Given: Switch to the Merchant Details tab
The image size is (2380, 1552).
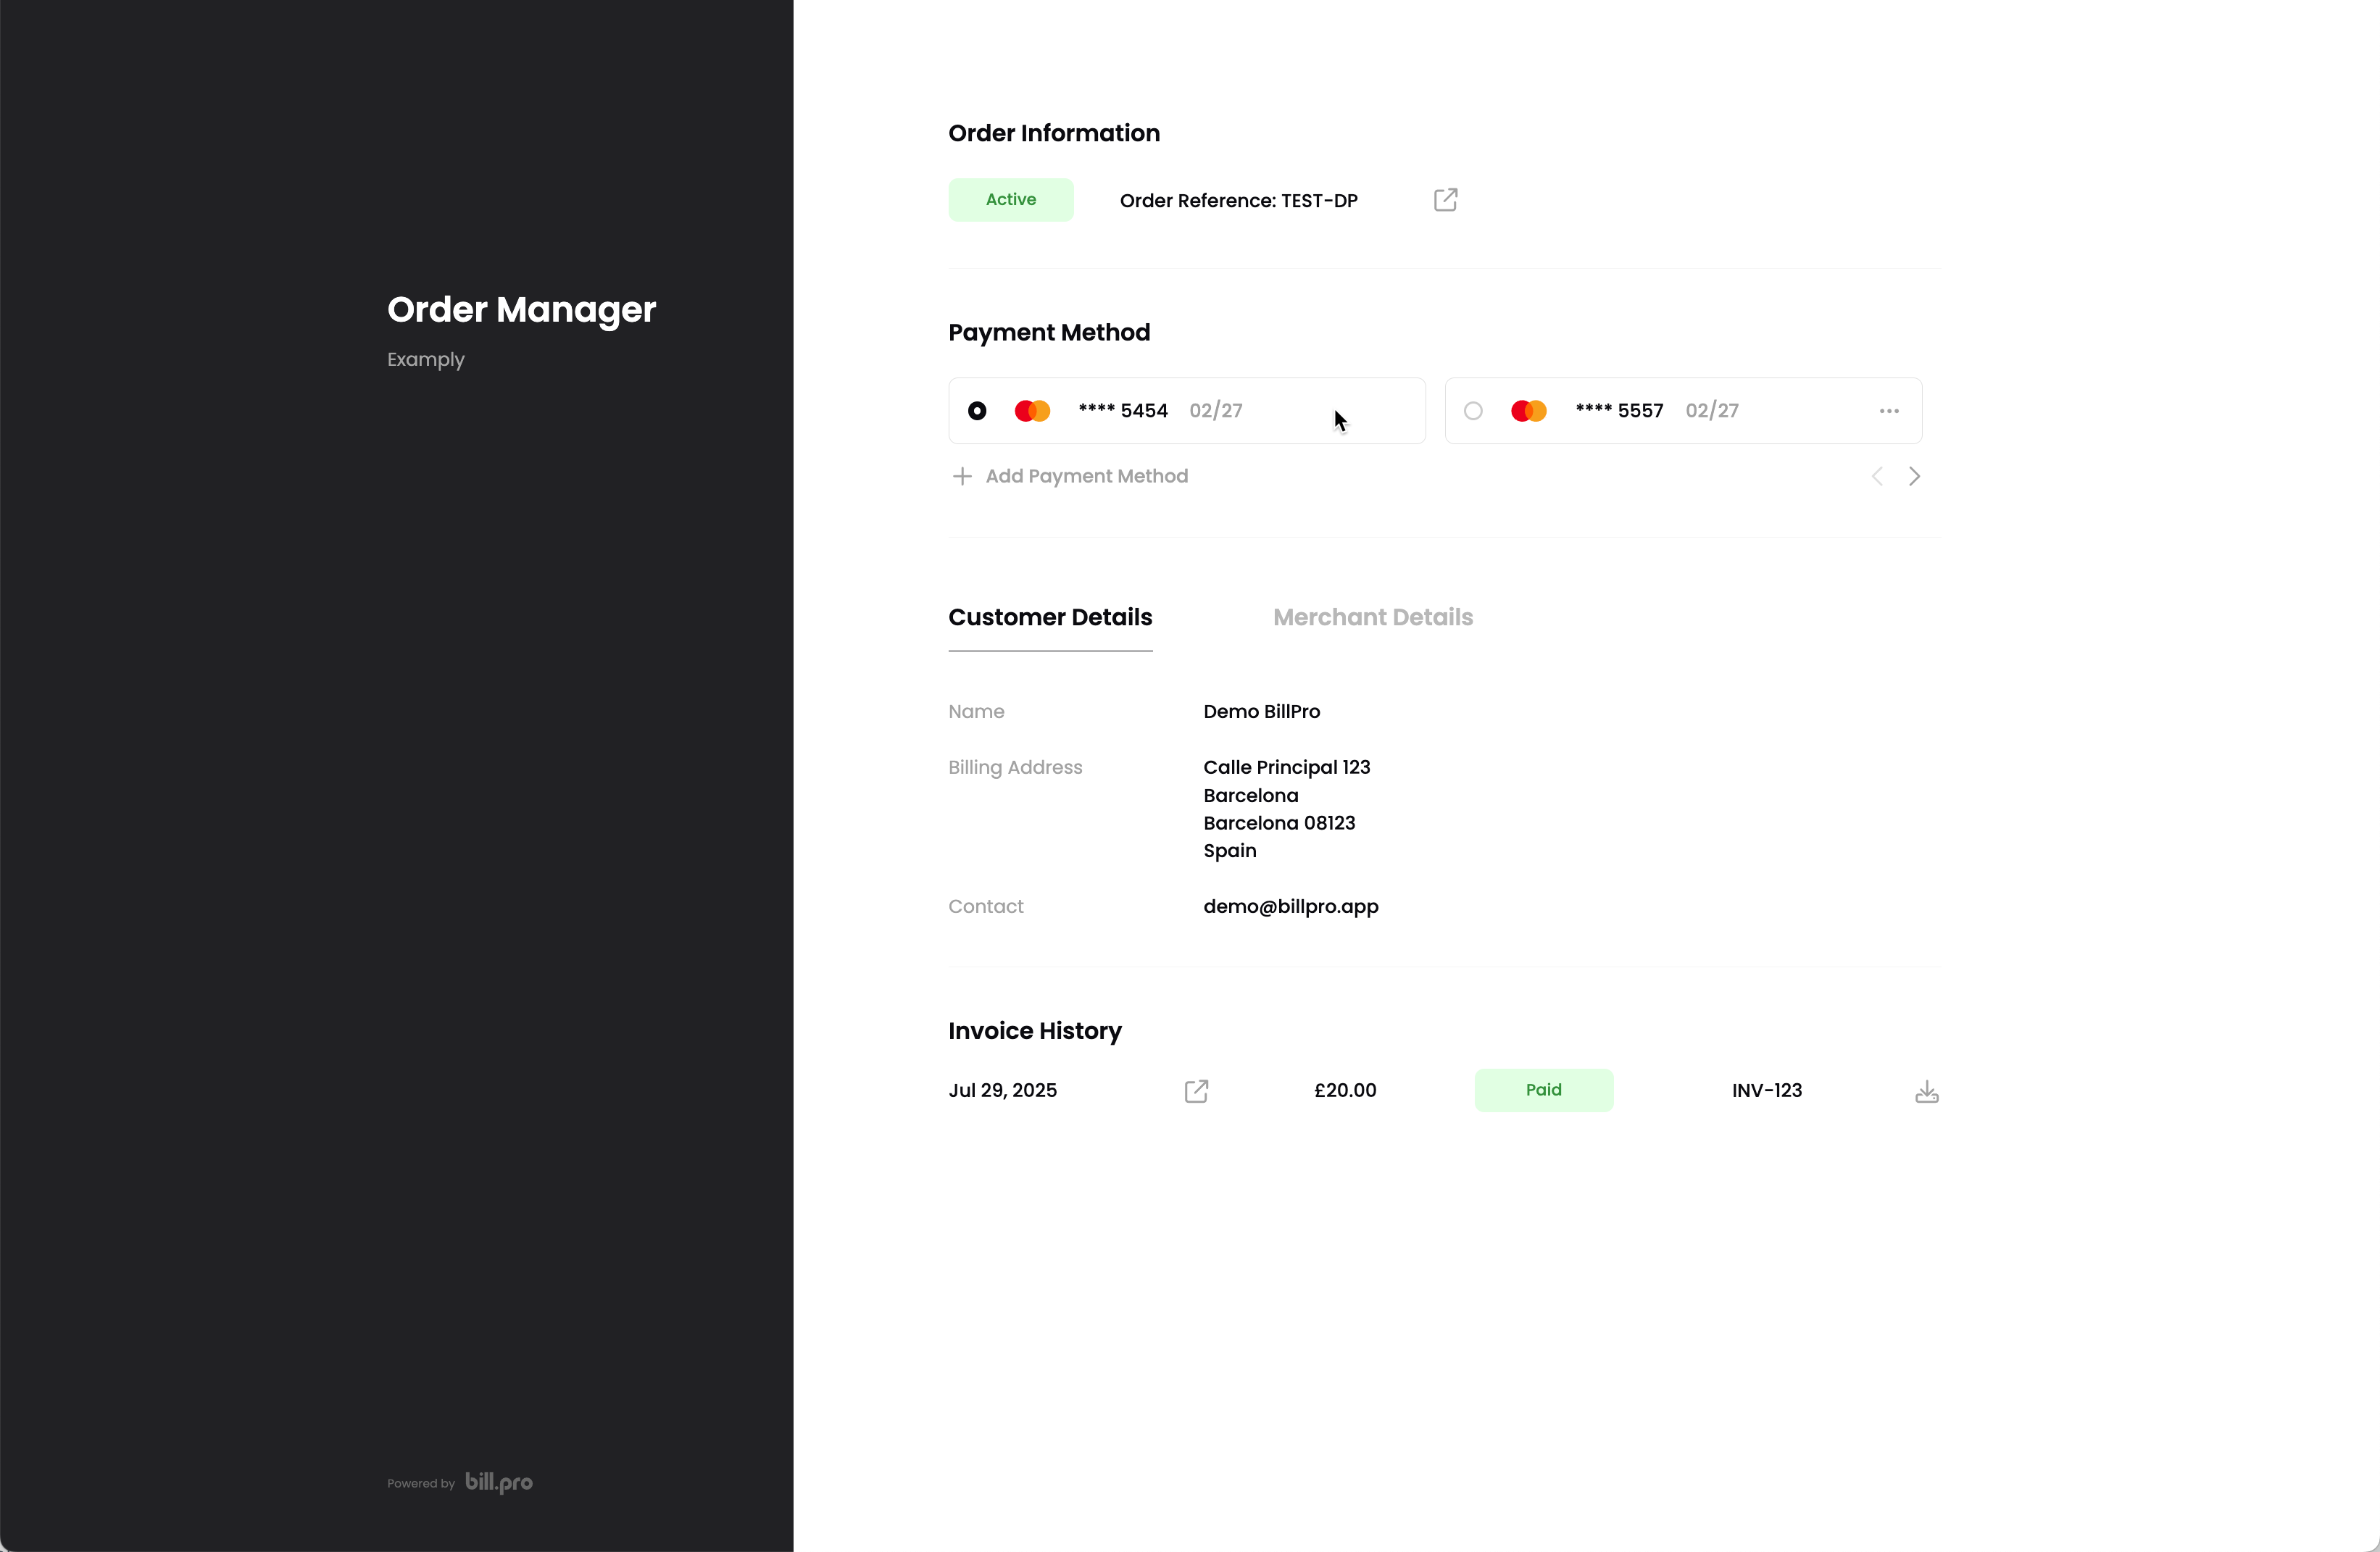Looking at the screenshot, I should (x=1372, y=617).
